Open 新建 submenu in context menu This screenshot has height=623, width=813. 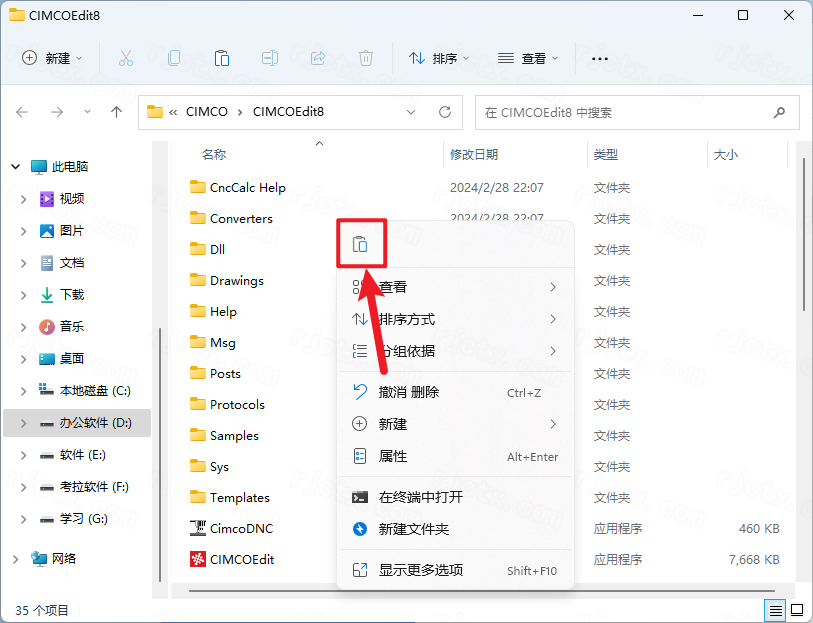pos(456,424)
